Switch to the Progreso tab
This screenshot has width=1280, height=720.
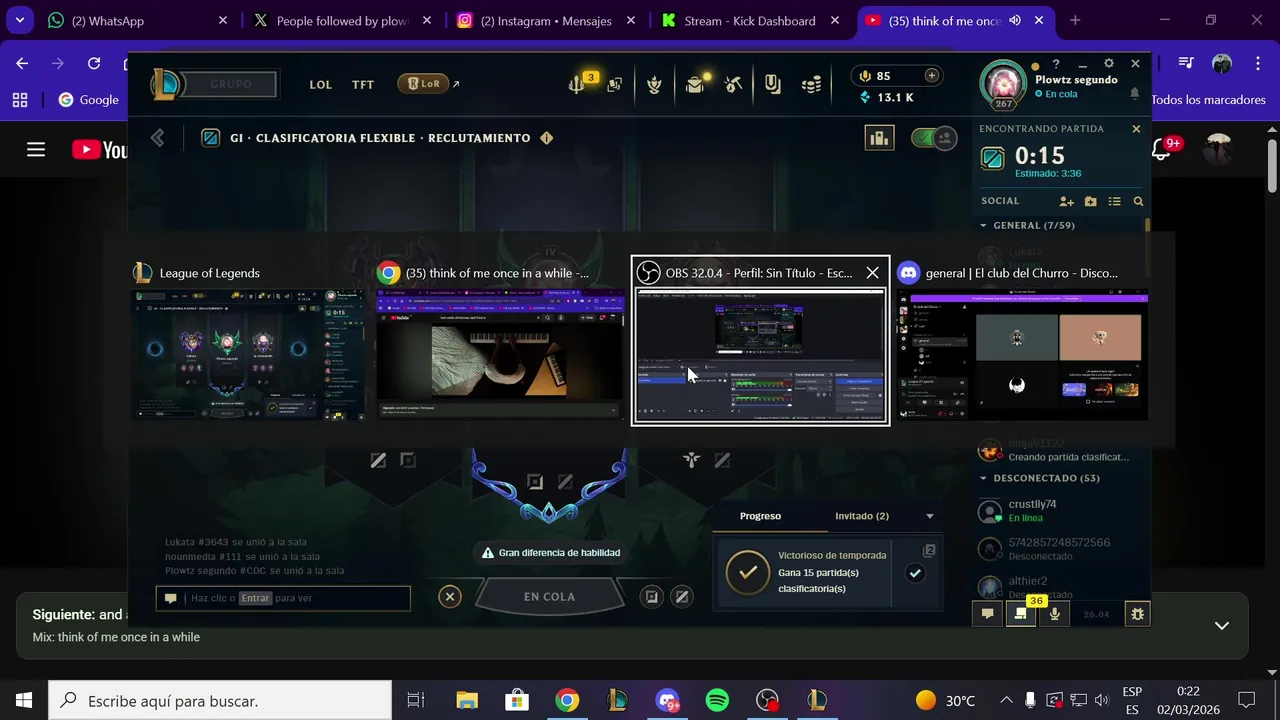point(760,516)
